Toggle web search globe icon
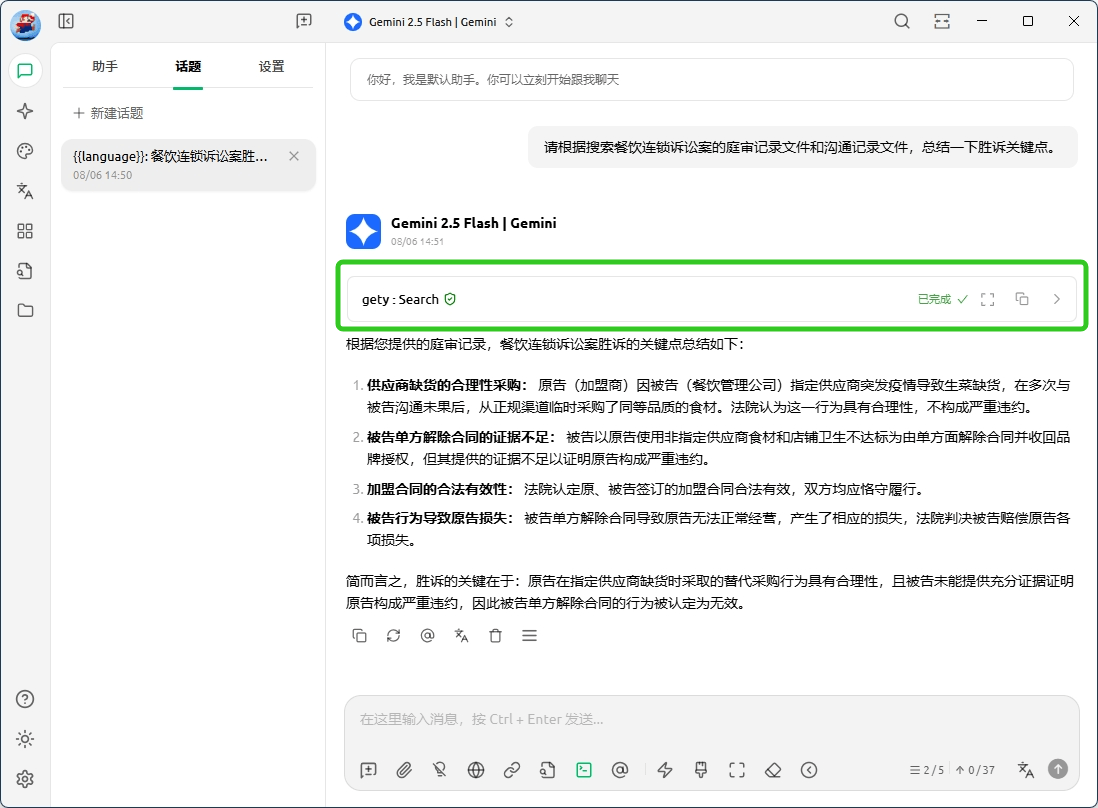Image resolution: width=1098 pixels, height=808 pixels. 476,770
